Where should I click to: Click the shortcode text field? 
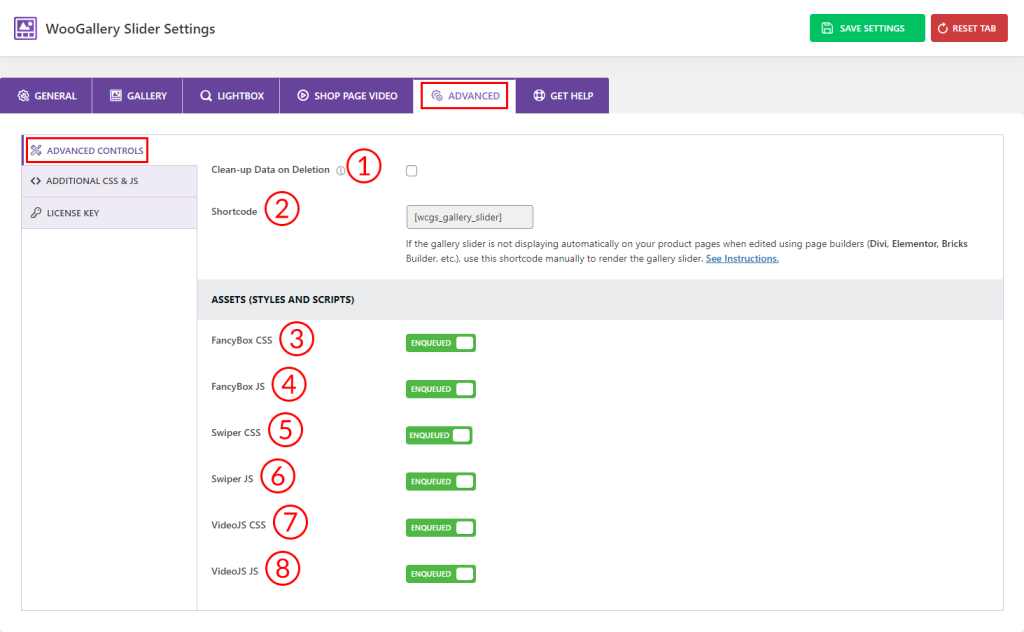click(x=470, y=217)
